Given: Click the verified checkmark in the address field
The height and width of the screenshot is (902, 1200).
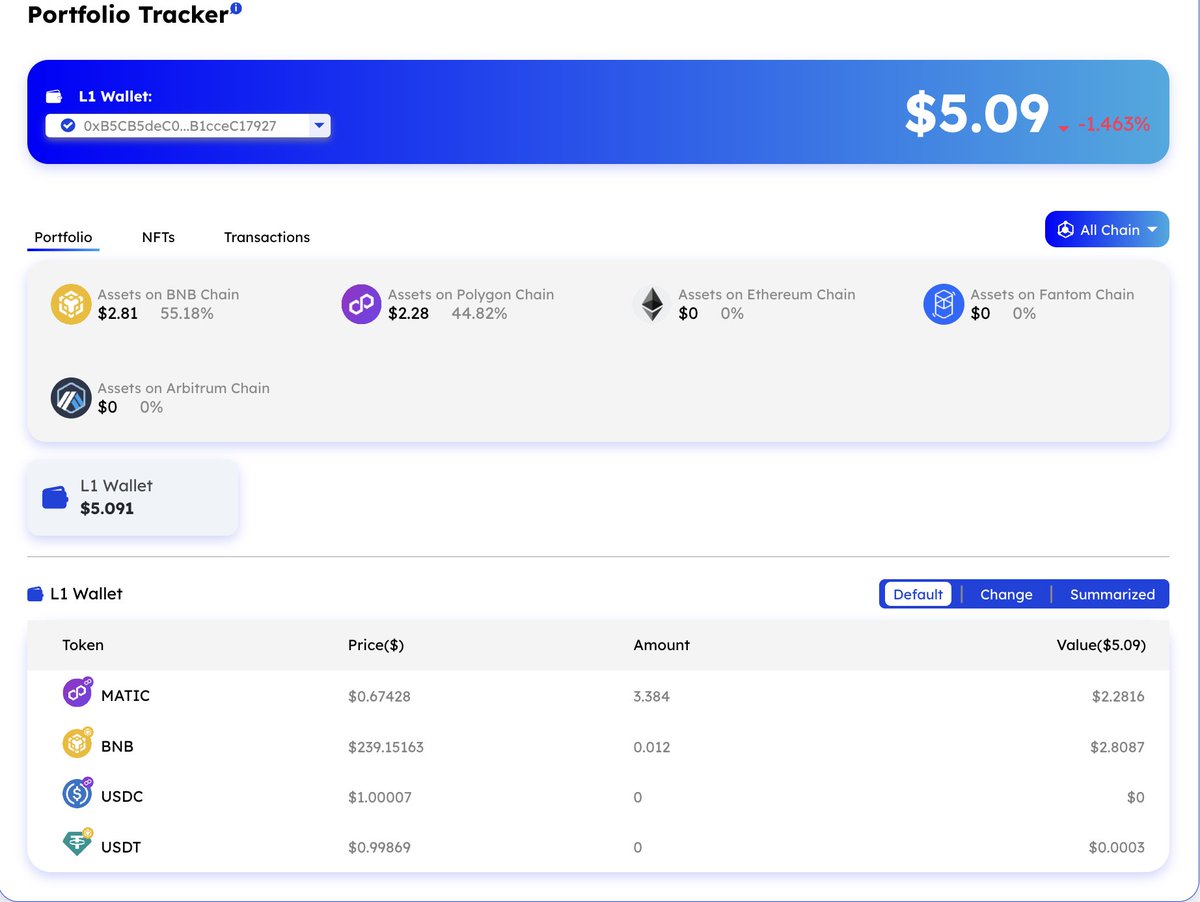Looking at the screenshot, I should [68, 126].
